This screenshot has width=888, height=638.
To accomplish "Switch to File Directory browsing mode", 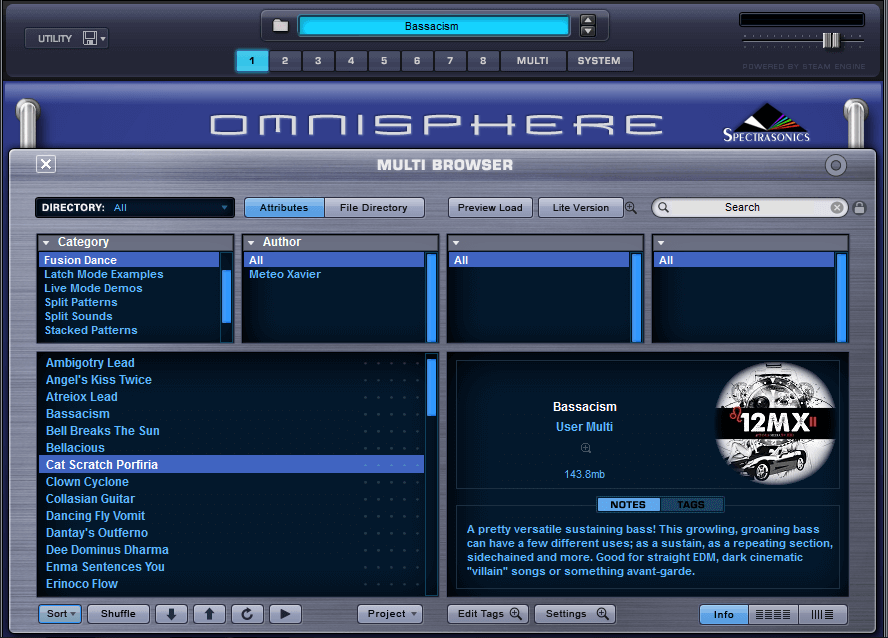I will (x=374, y=208).
